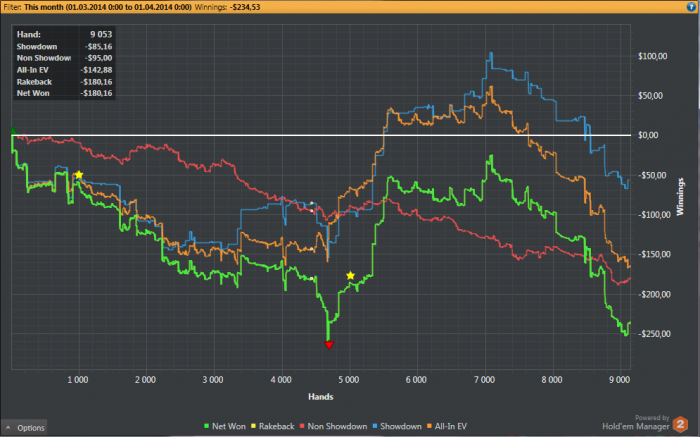Click the Non Showdown -$95,00 tooltip row
This screenshot has height=437, width=700.
point(64,58)
